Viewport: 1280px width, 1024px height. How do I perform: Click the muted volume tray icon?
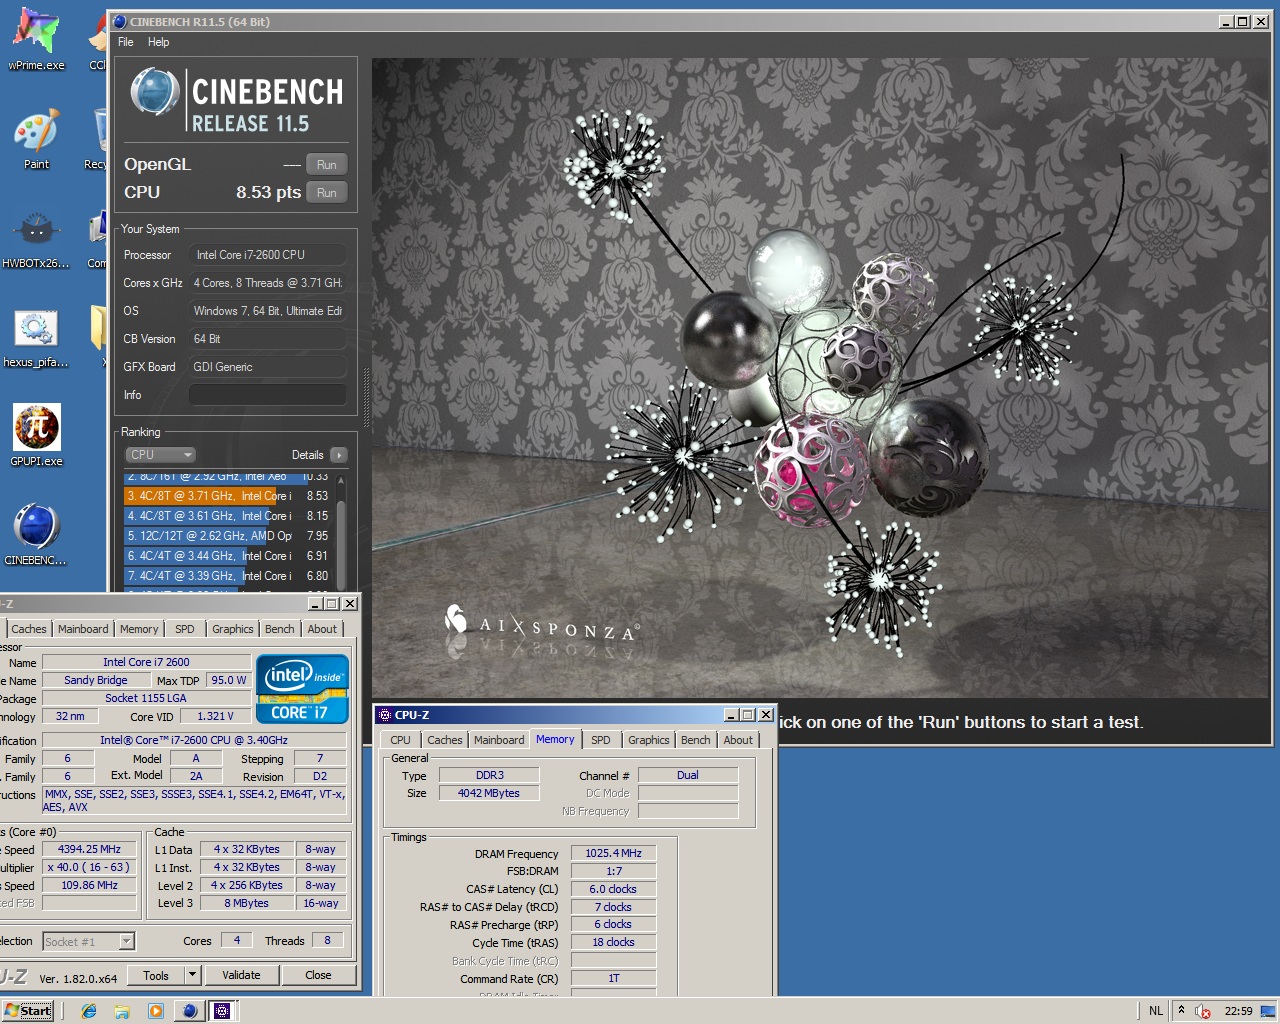(1203, 1011)
